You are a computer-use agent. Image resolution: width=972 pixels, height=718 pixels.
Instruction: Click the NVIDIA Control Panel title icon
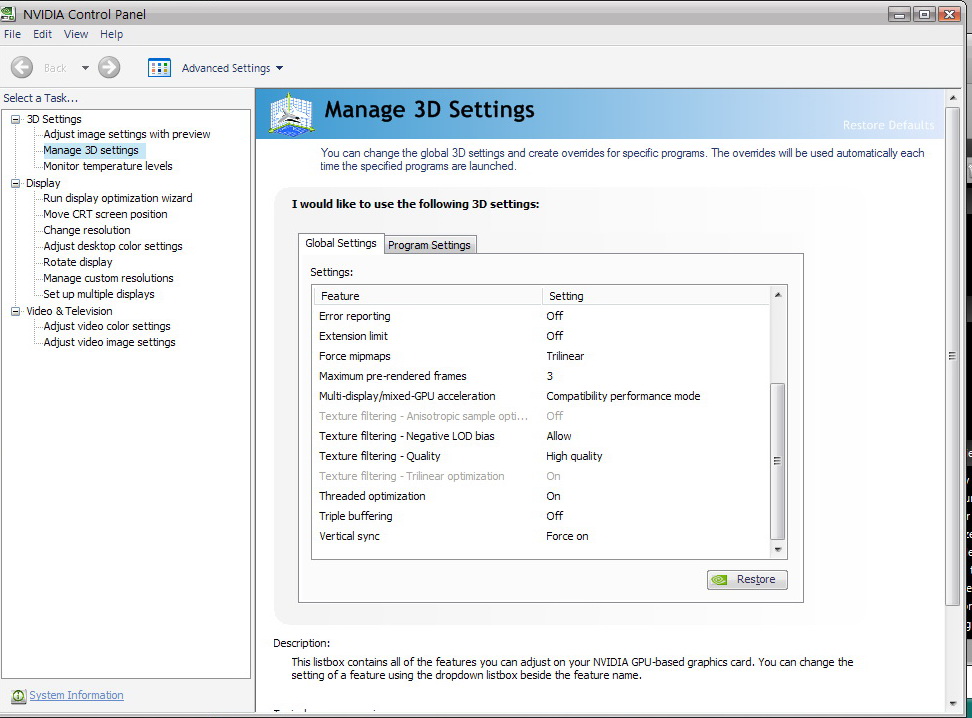(x=9, y=14)
